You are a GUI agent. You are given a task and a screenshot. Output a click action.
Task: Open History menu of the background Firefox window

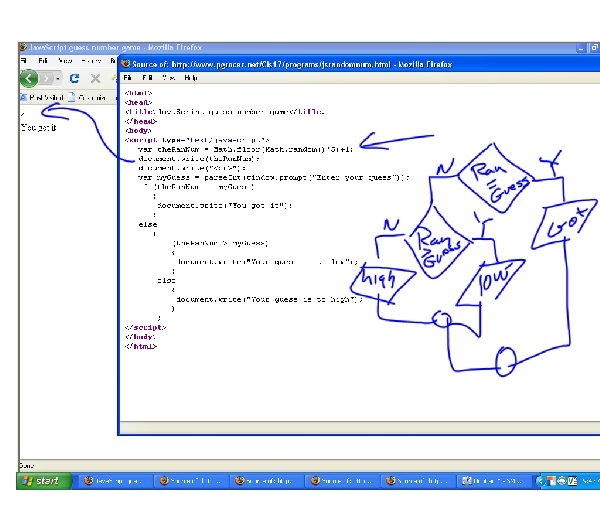[91, 60]
